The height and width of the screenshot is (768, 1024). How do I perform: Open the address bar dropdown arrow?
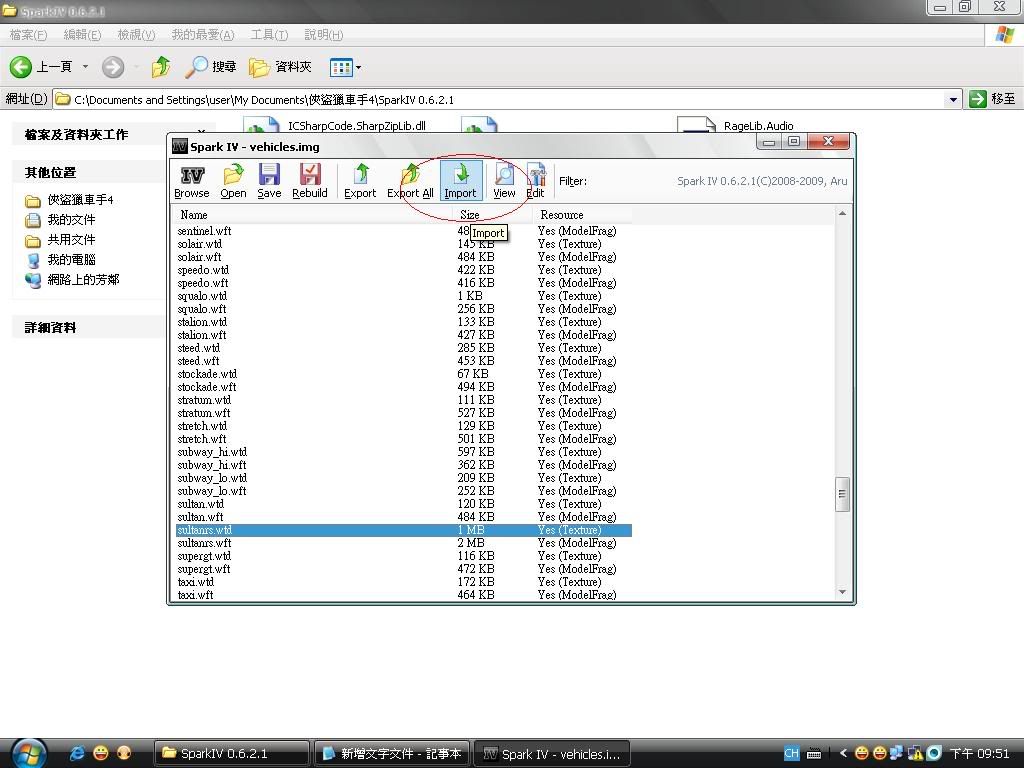coord(953,99)
